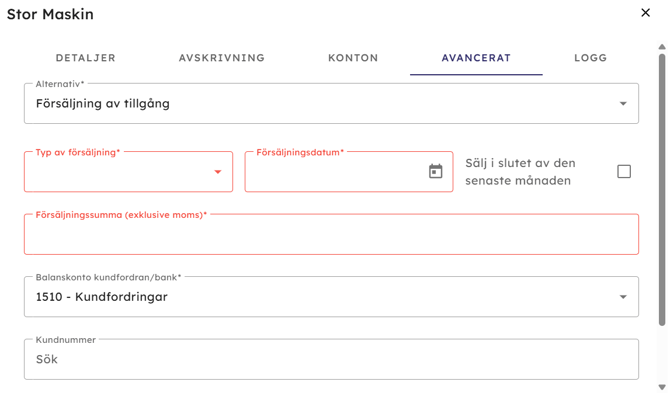Select the Avancerat tab
This screenshot has height=396, width=670.
coord(476,58)
